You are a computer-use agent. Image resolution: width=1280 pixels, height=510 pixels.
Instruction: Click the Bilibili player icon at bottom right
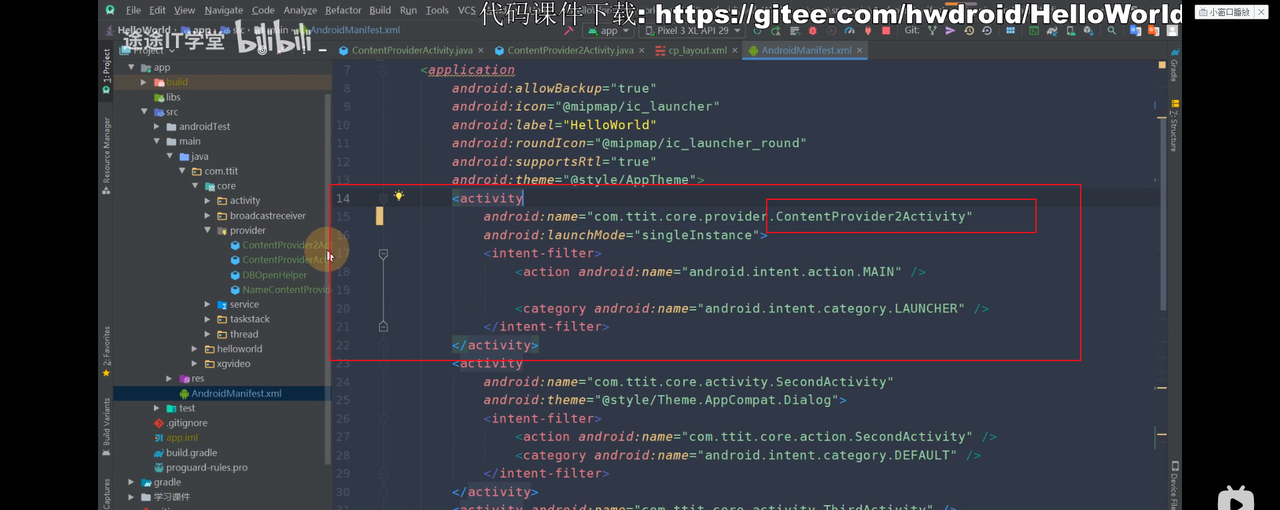click(1237, 497)
